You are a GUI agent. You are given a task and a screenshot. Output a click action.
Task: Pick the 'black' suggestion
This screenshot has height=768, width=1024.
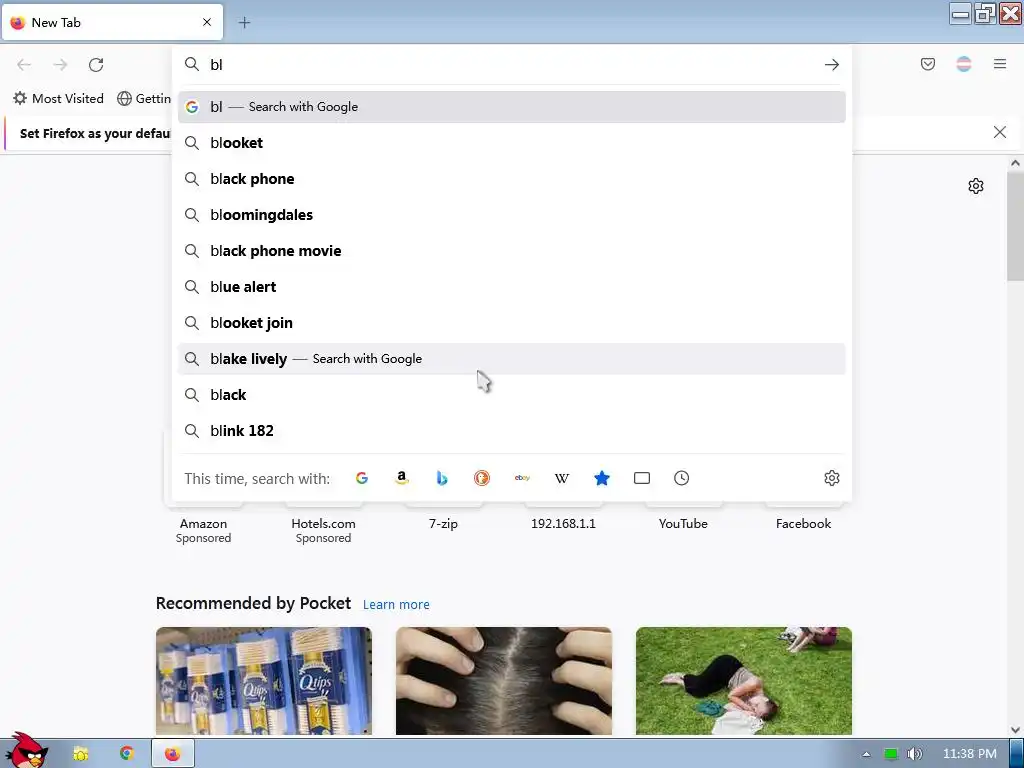511,394
